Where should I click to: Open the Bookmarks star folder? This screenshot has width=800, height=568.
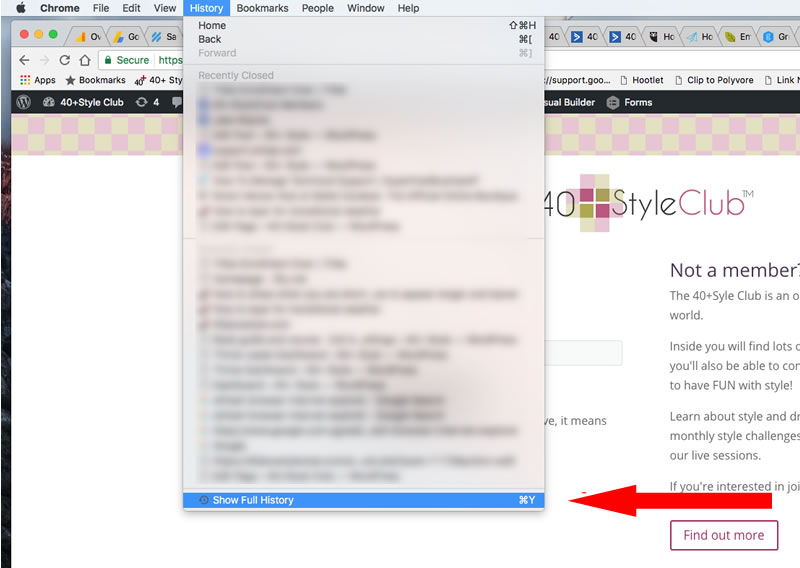click(x=95, y=80)
